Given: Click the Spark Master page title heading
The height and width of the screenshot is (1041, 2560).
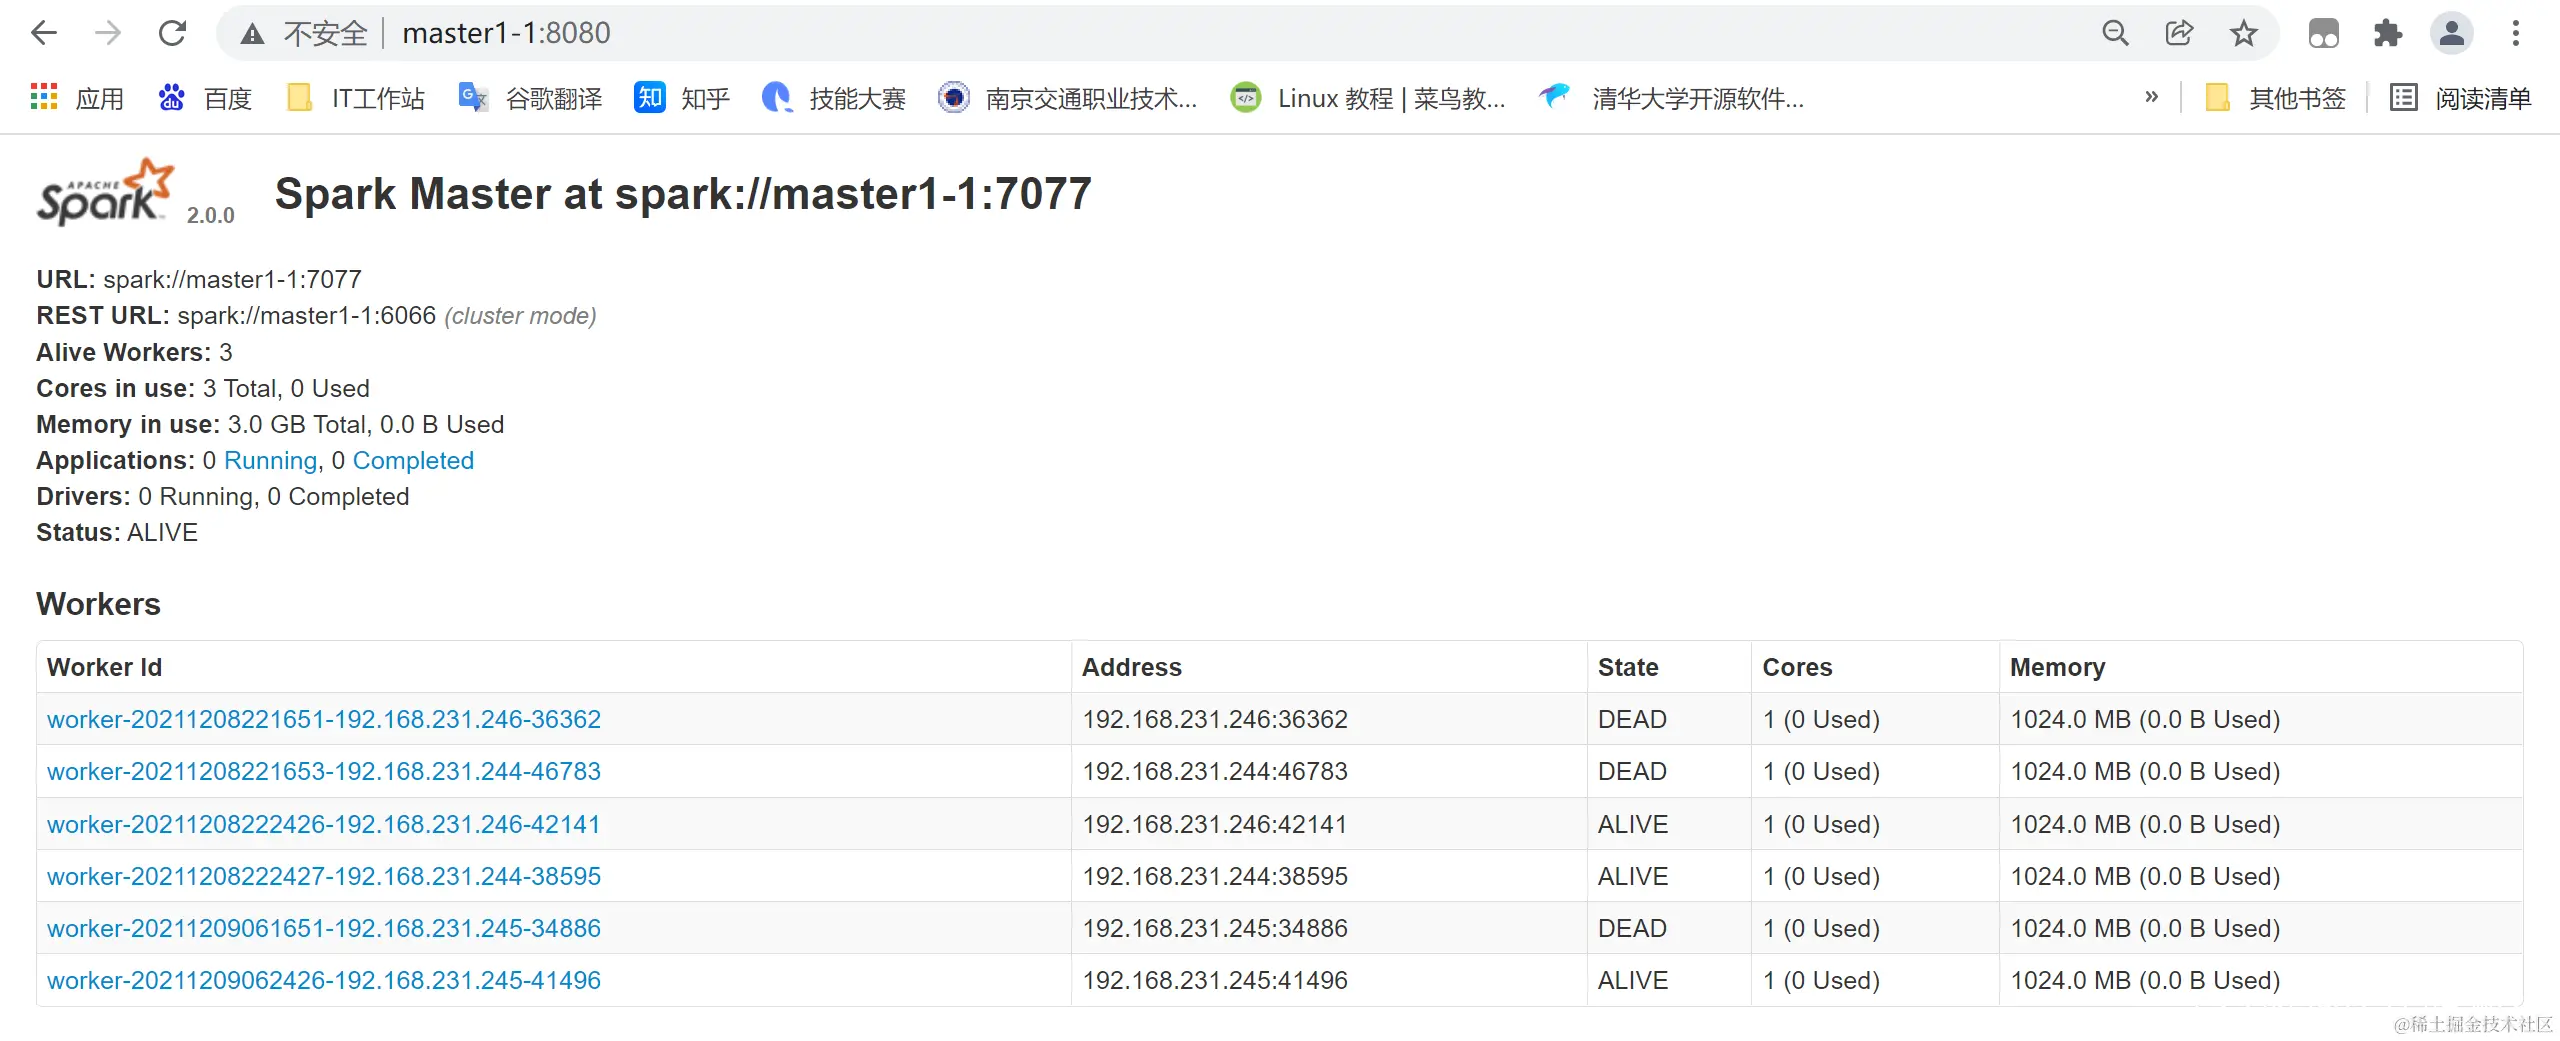Looking at the screenshot, I should pyautogui.click(x=683, y=194).
